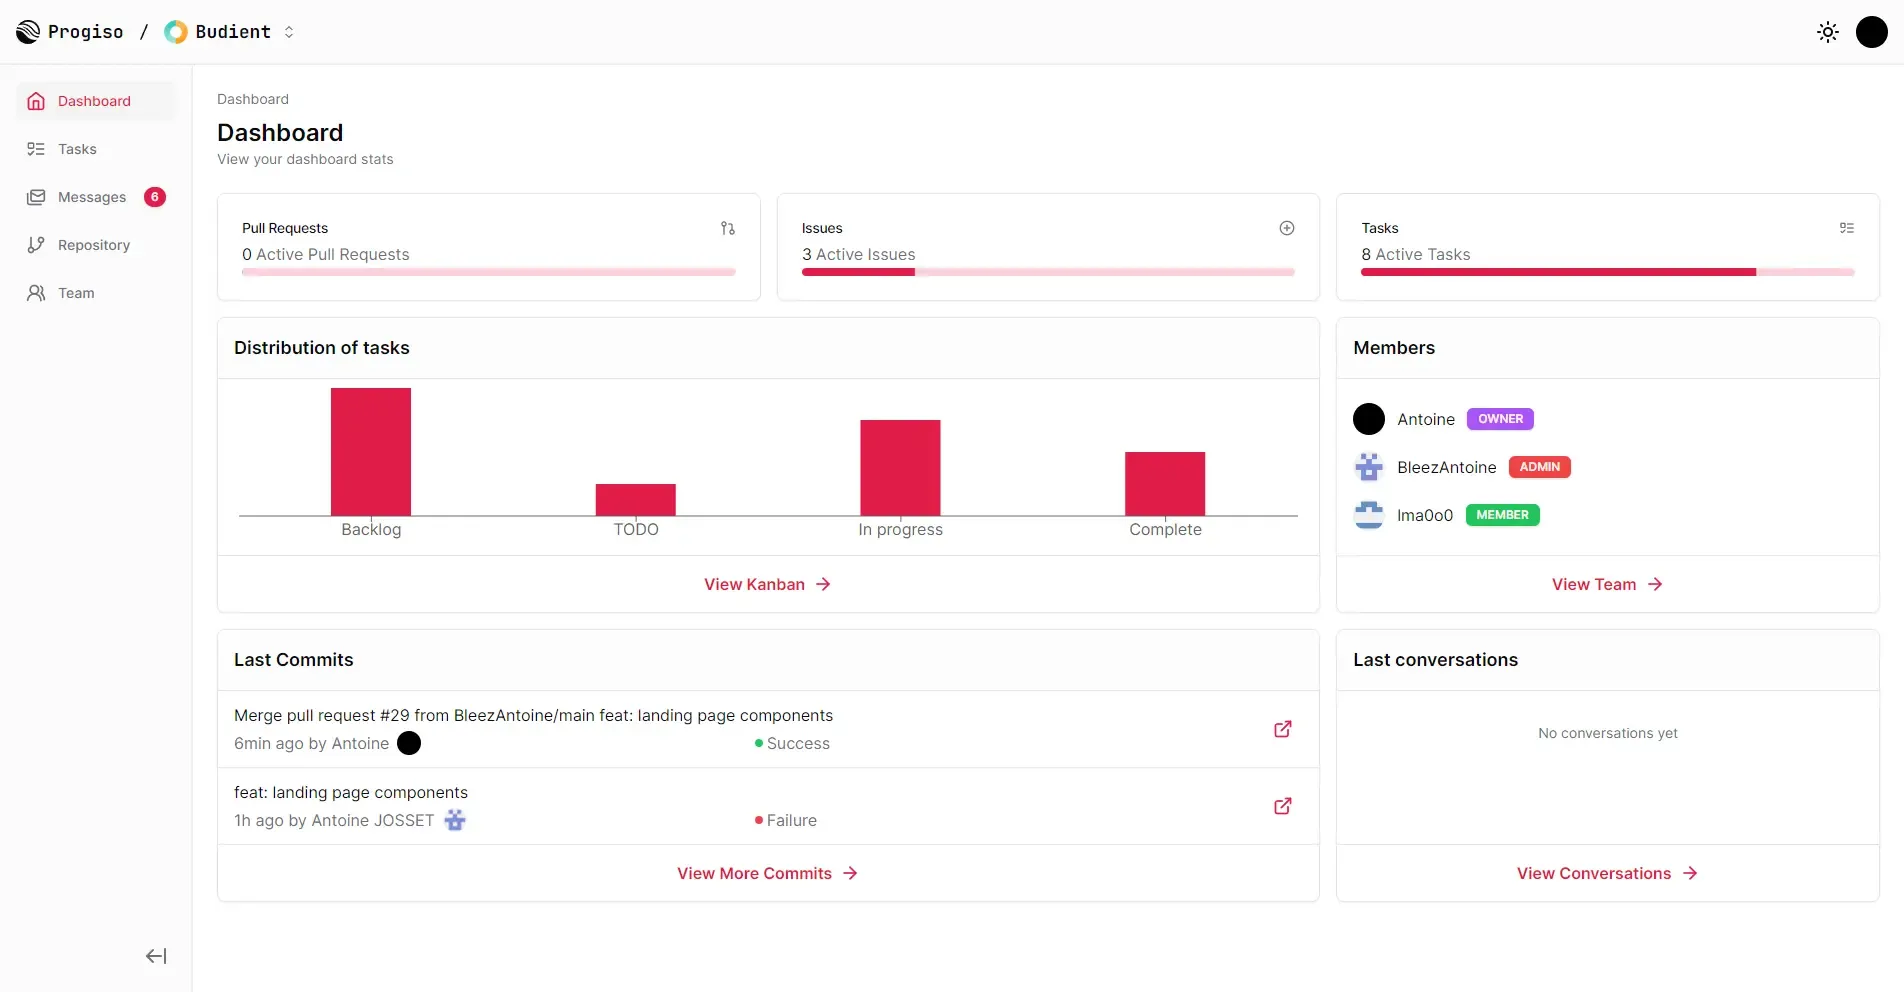The height and width of the screenshot is (992, 1904).
Task: Toggle the light/dark theme sun icon
Action: pyautogui.click(x=1827, y=32)
